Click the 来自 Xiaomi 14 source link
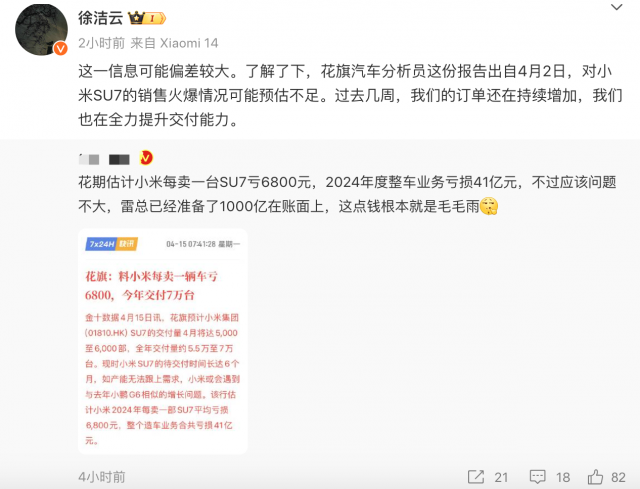Image resolution: width=640 pixels, height=489 pixels. (x=174, y=43)
